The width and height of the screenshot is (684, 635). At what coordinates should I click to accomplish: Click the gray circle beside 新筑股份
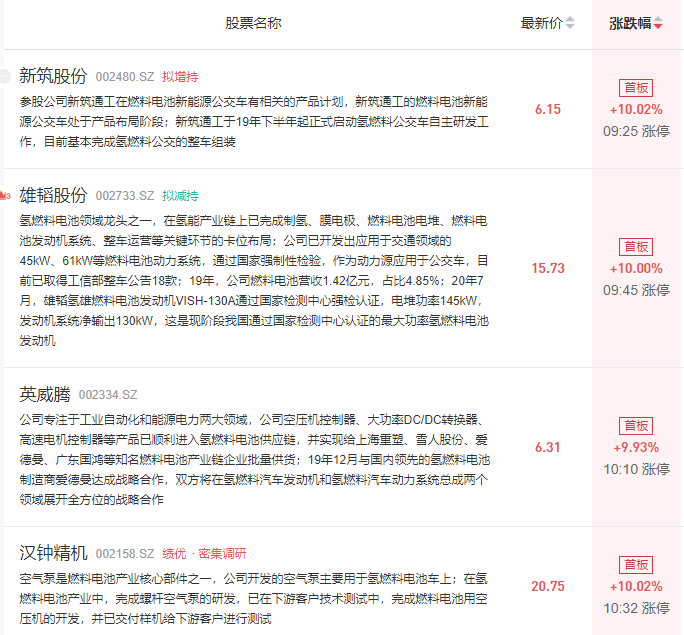coord(5,76)
